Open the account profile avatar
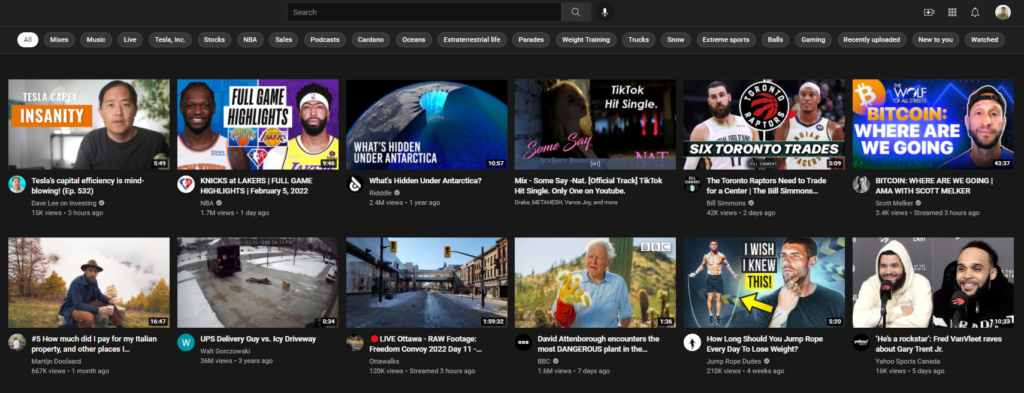Viewport: 1024px width, 393px height. click(x=1002, y=12)
